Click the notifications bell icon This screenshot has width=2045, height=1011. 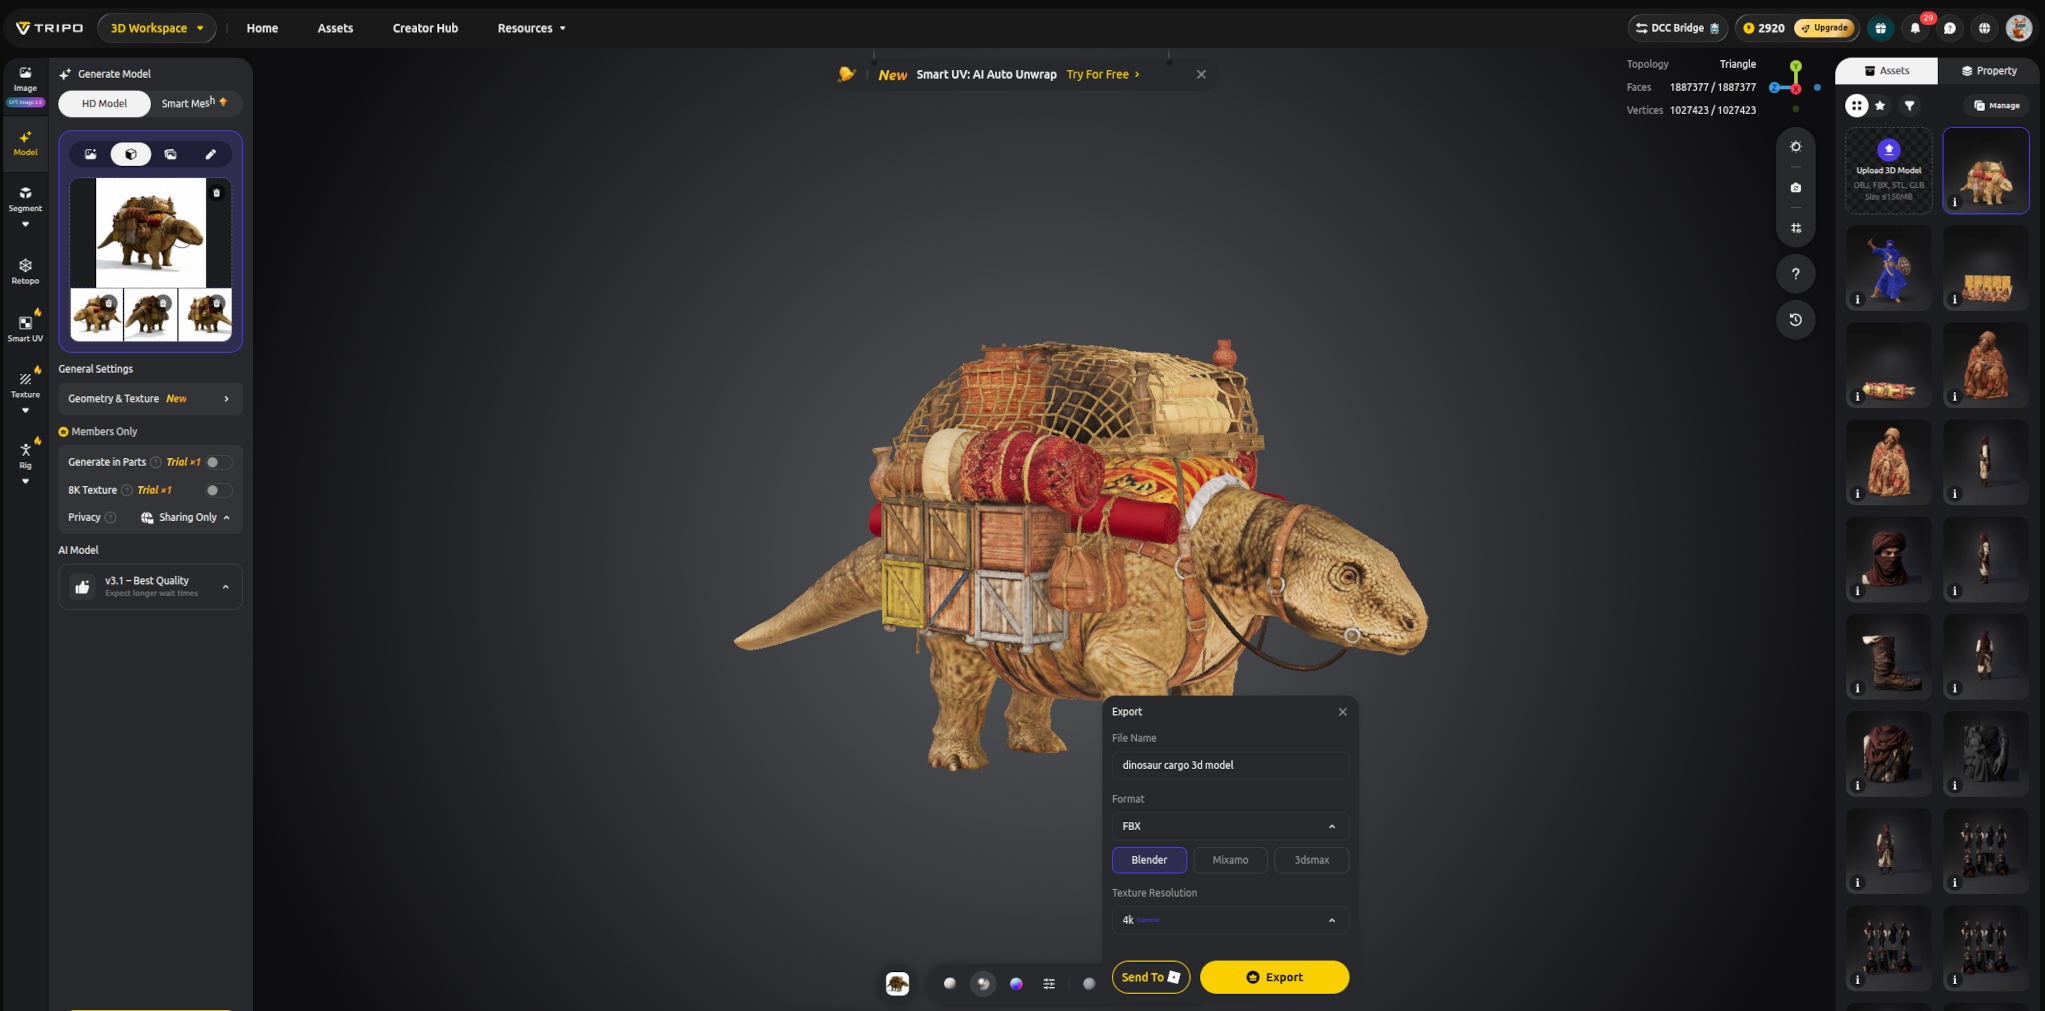tap(1915, 28)
